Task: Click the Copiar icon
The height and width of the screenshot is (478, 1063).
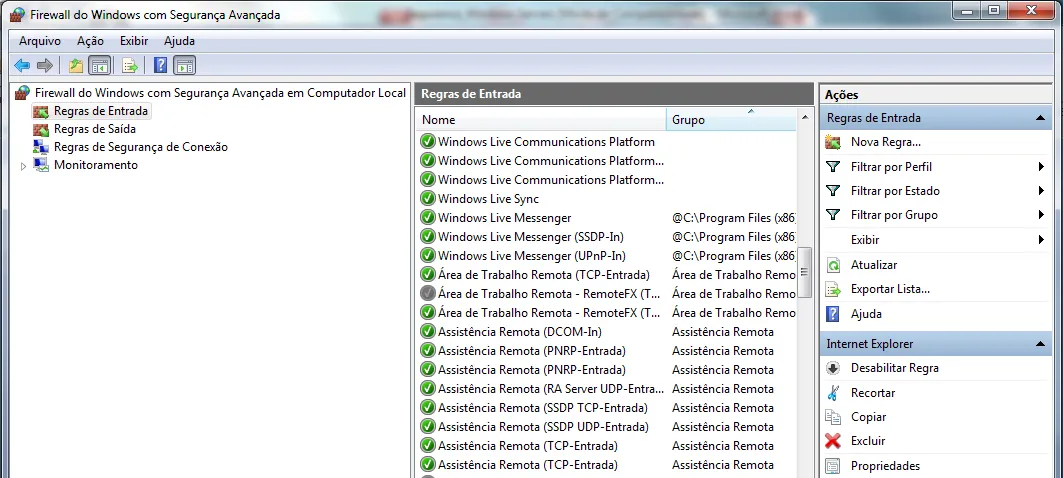Action: tap(833, 417)
